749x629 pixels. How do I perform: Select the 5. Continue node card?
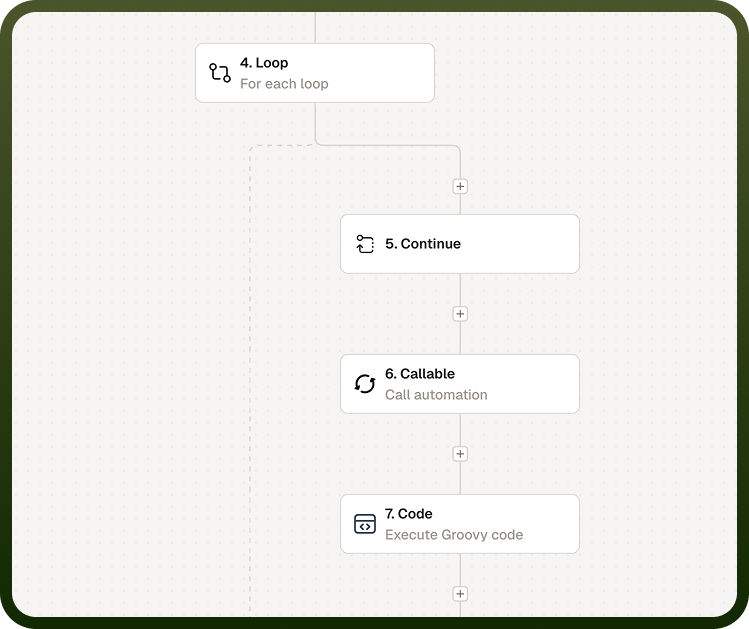[460, 244]
